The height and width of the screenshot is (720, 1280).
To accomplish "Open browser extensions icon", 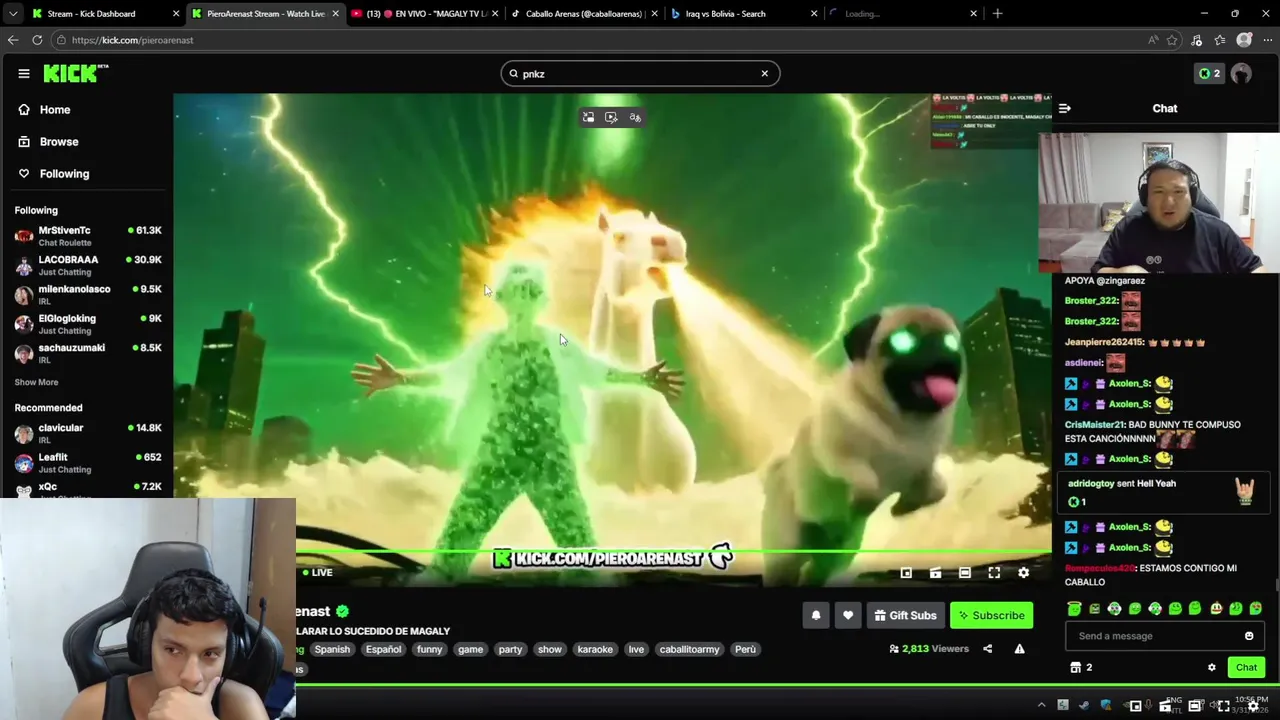I will pos(1197,40).
